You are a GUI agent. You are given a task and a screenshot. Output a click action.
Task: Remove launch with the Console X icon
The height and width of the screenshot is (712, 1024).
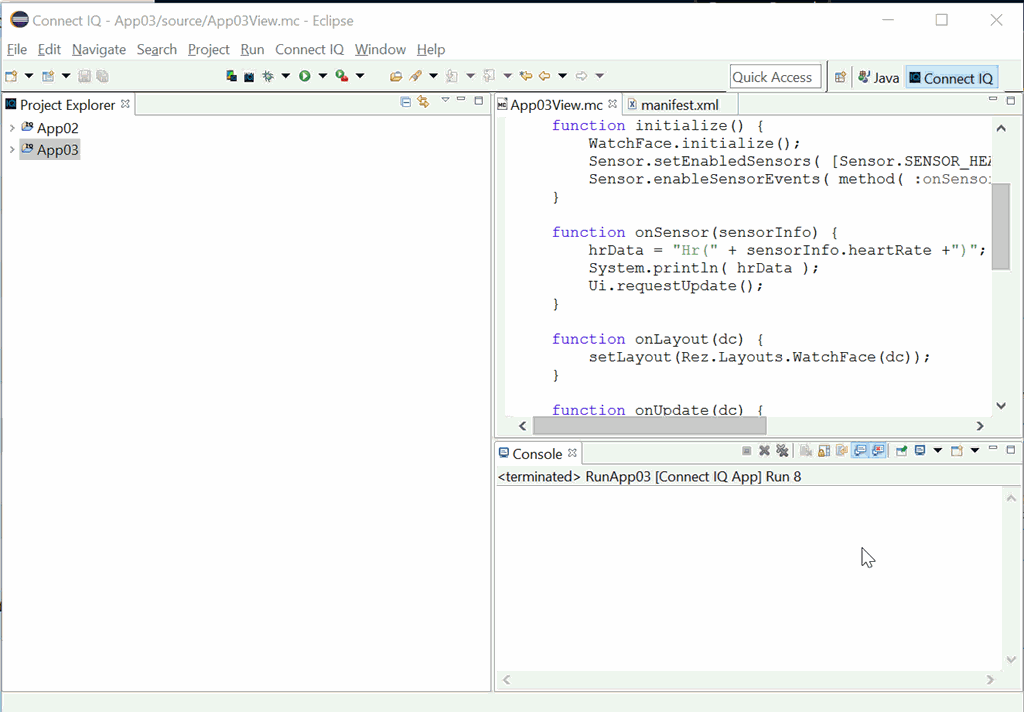click(x=764, y=452)
